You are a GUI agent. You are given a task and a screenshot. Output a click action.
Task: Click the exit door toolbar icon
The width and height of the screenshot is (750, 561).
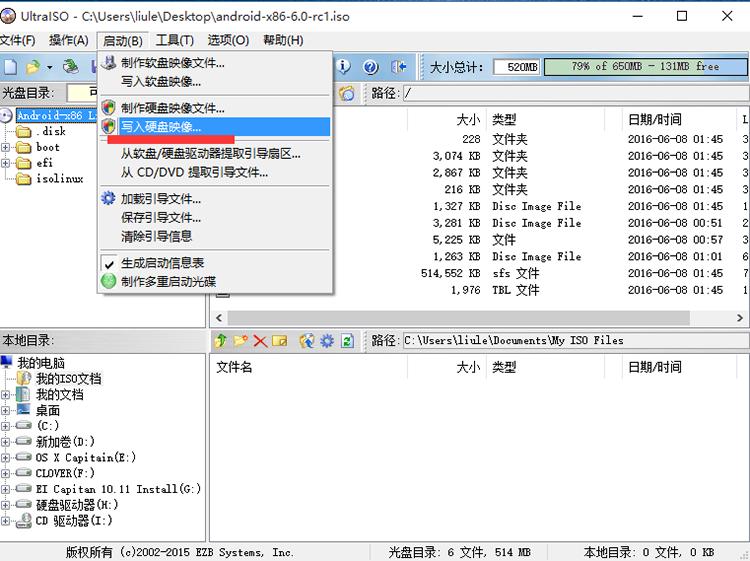coord(398,67)
